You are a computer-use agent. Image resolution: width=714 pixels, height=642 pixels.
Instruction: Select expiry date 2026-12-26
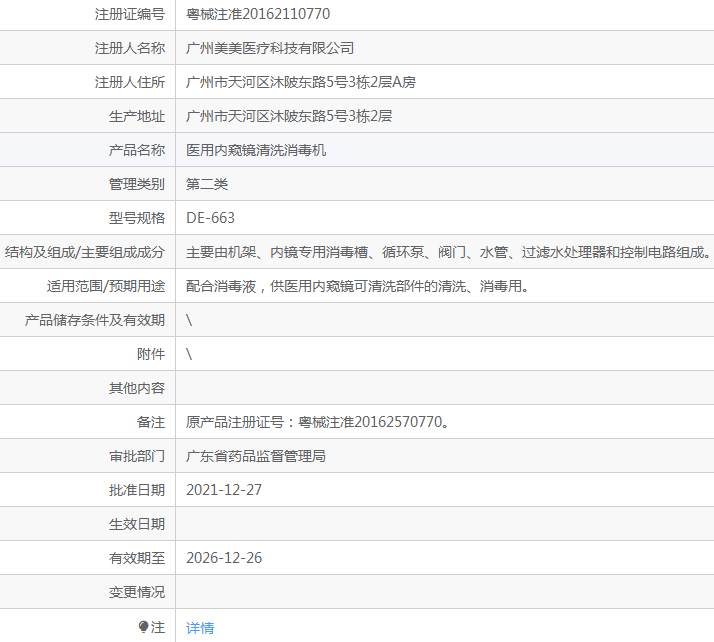tap(224, 558)
